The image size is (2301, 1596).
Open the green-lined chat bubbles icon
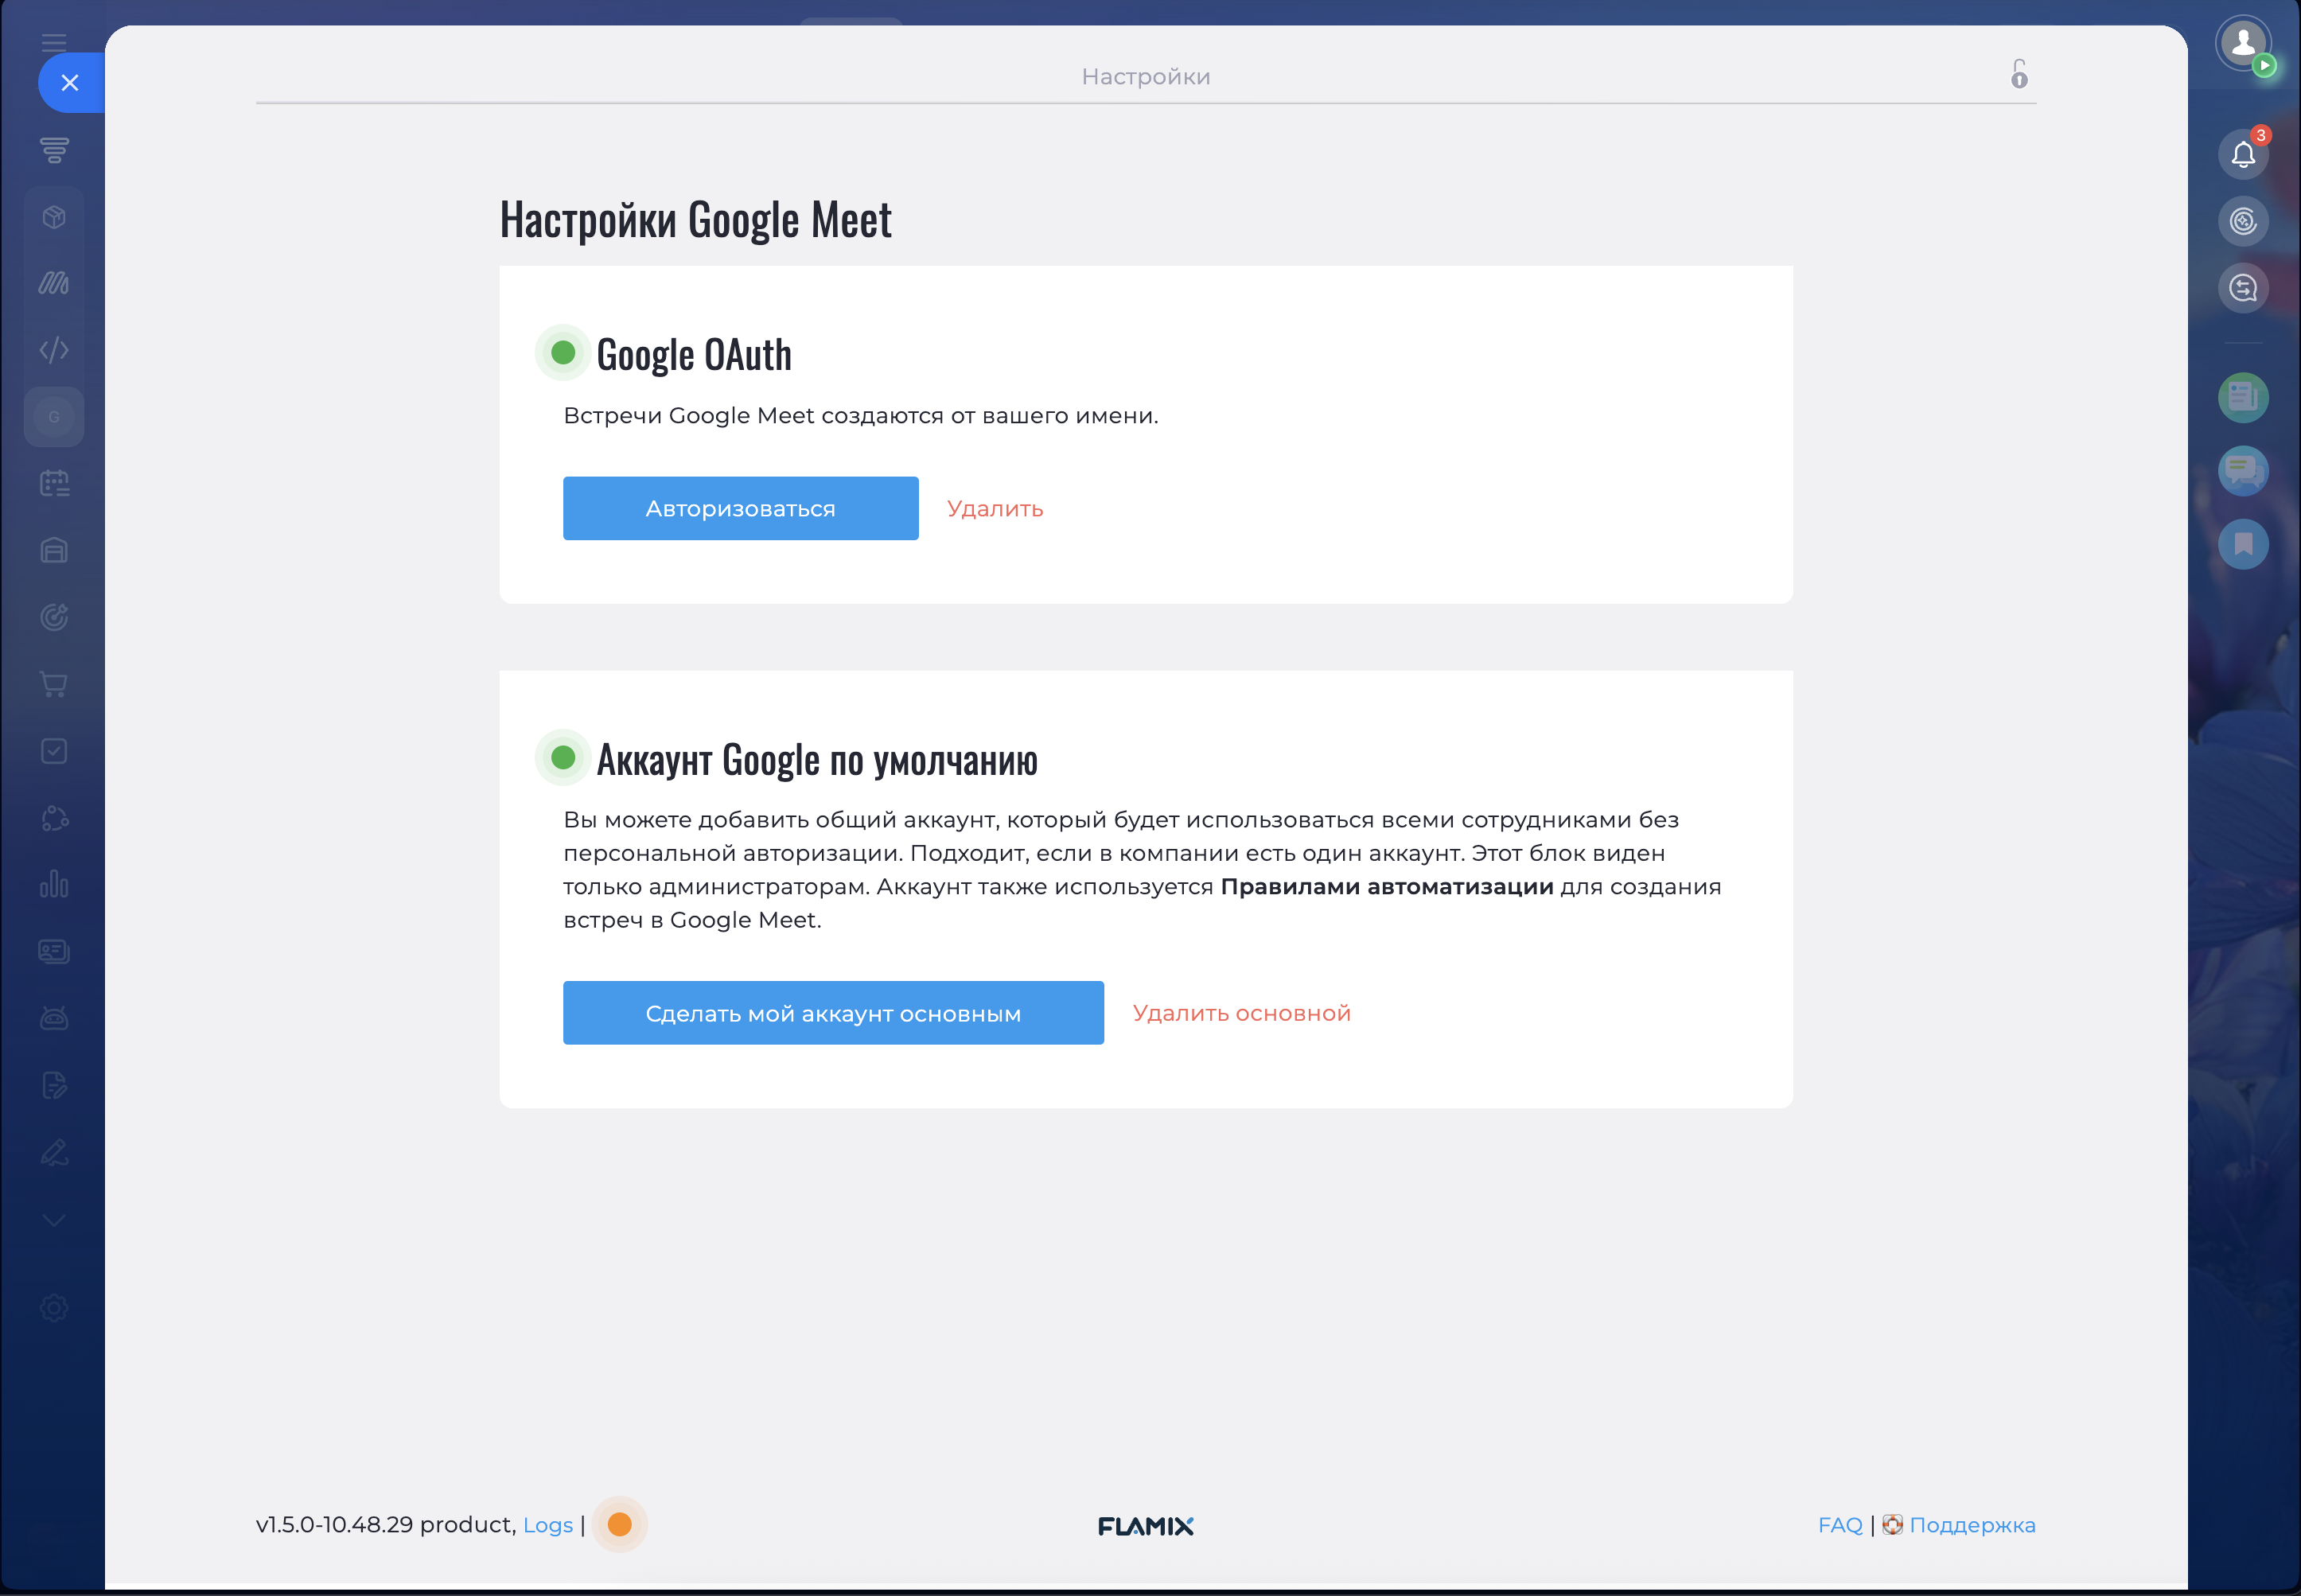tap(2243, 470)
